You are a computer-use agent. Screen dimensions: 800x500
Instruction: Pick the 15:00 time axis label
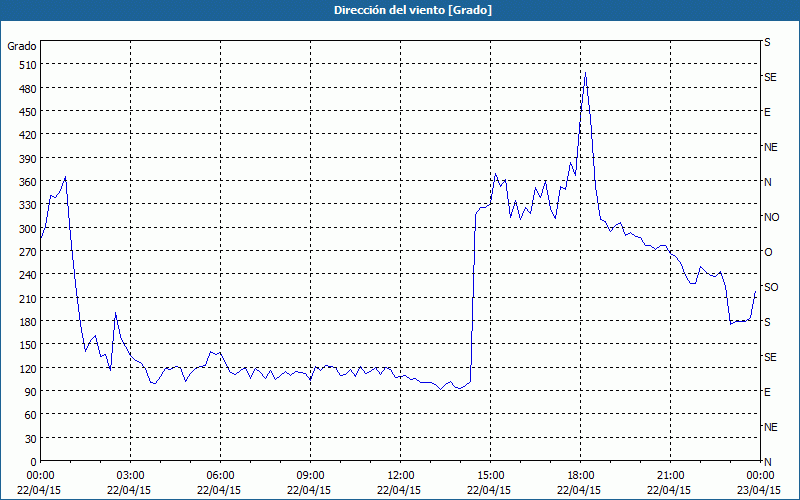490,476
